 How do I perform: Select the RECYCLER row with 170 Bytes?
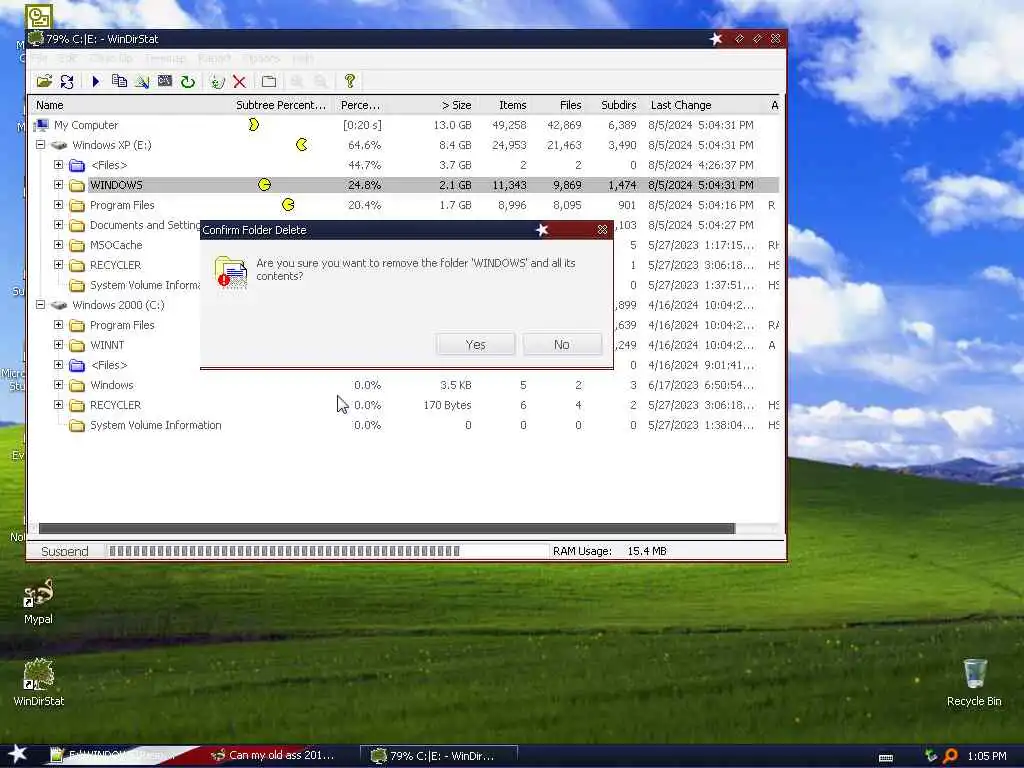[405, 405]
